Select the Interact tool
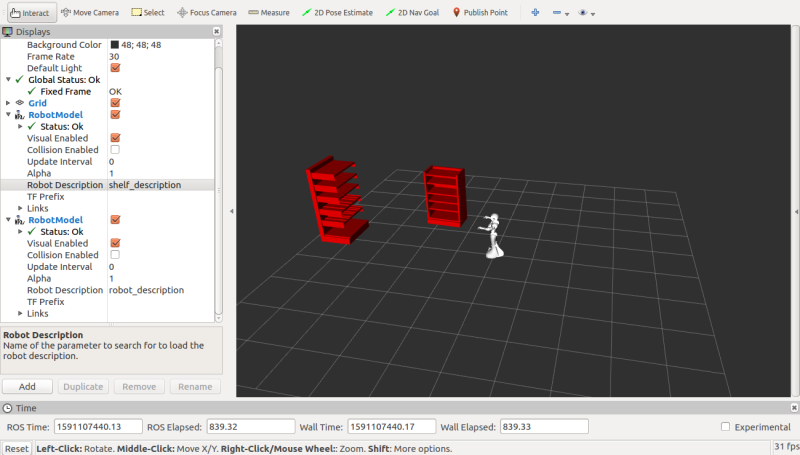Viewport: 800px width, 455px height. pyautogui.click(x=32, y=13)
